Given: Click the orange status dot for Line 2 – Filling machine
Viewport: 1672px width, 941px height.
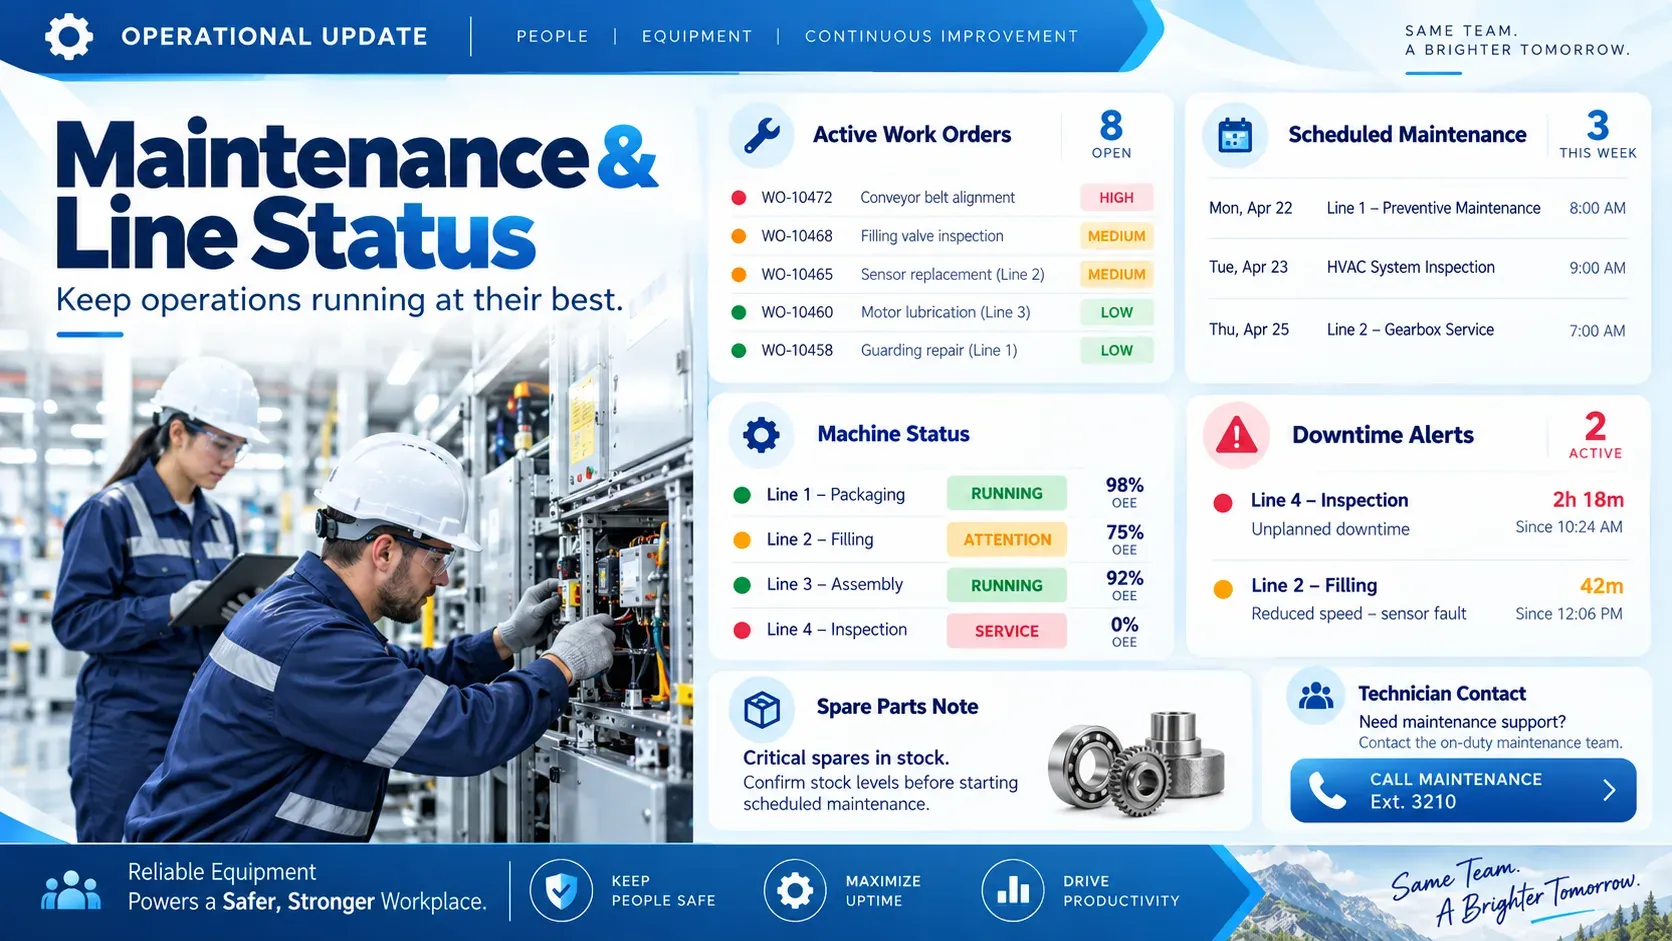Looking at the screenshot, I should pyautogui.click(x=742, y=540).
